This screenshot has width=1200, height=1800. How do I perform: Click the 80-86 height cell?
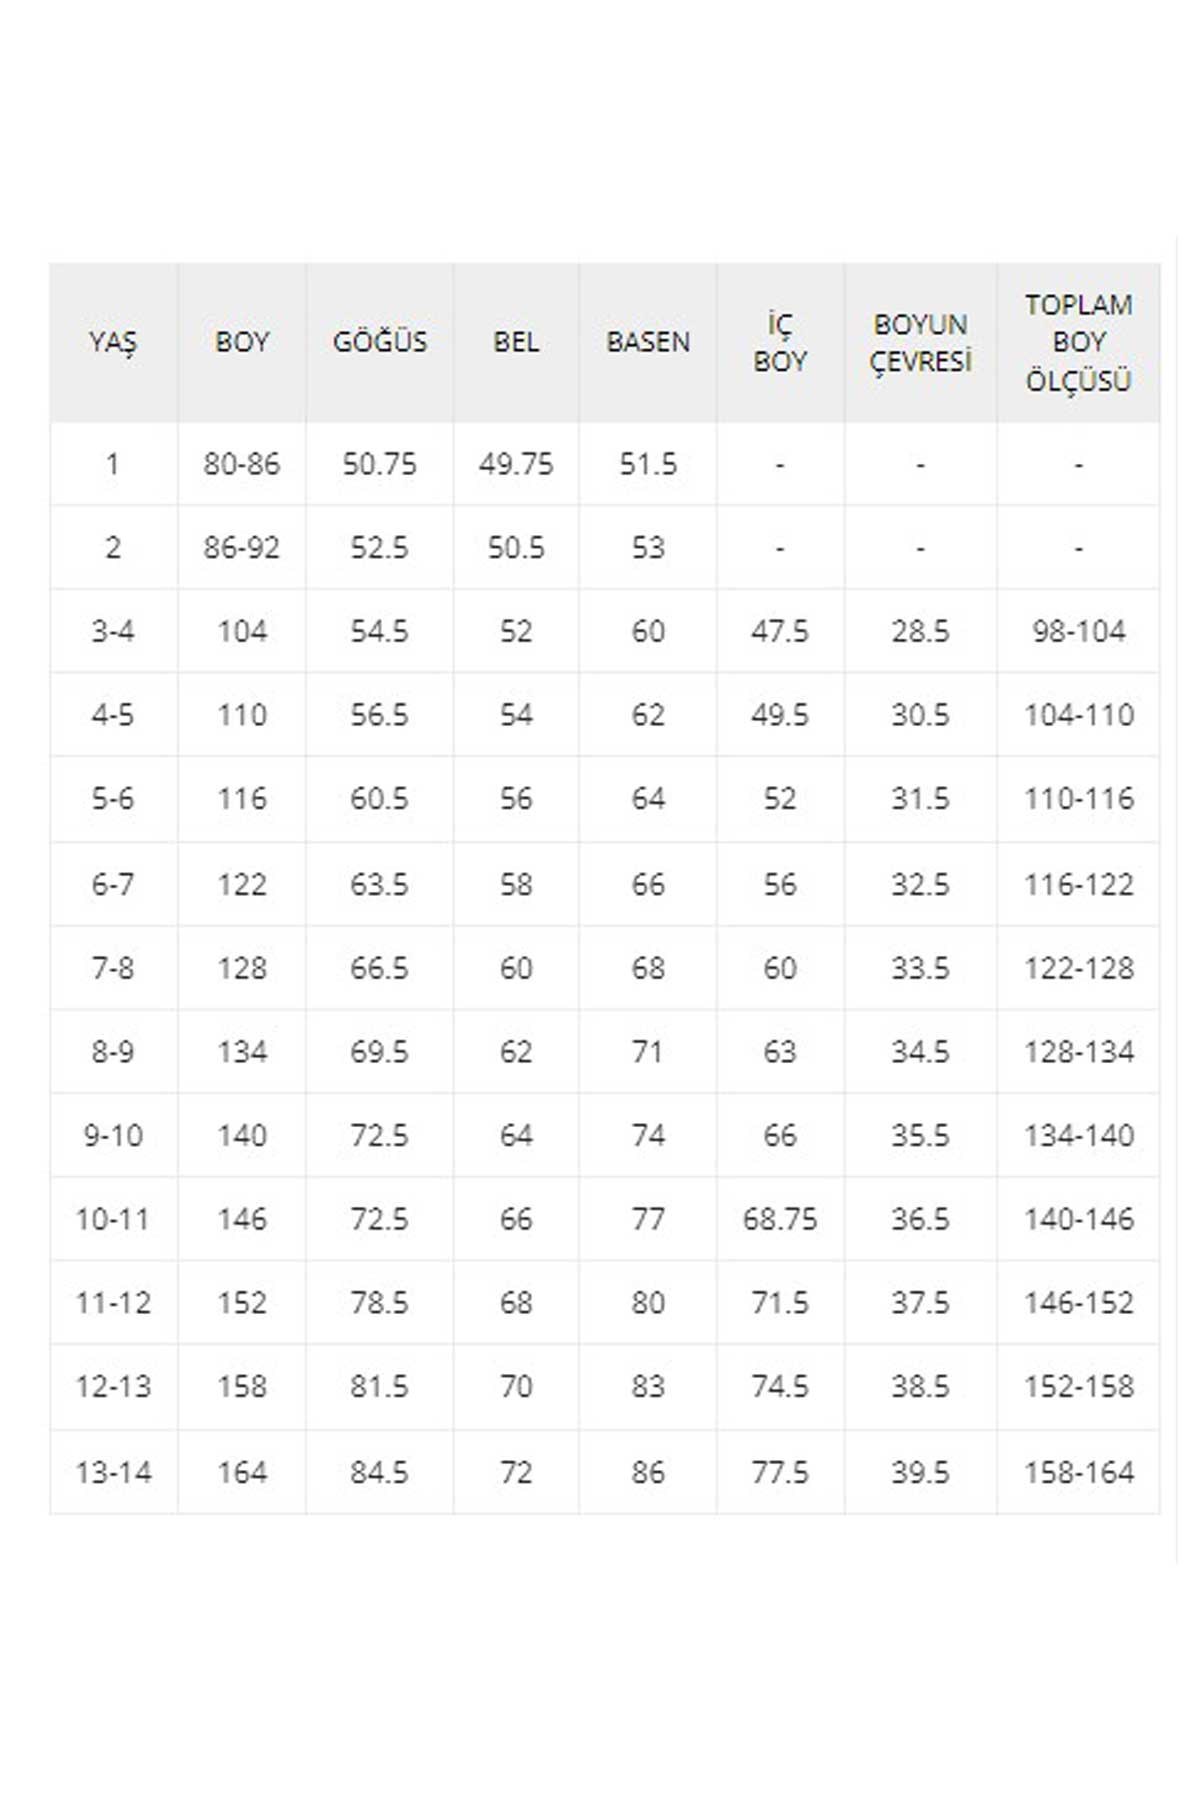[242, 464]
